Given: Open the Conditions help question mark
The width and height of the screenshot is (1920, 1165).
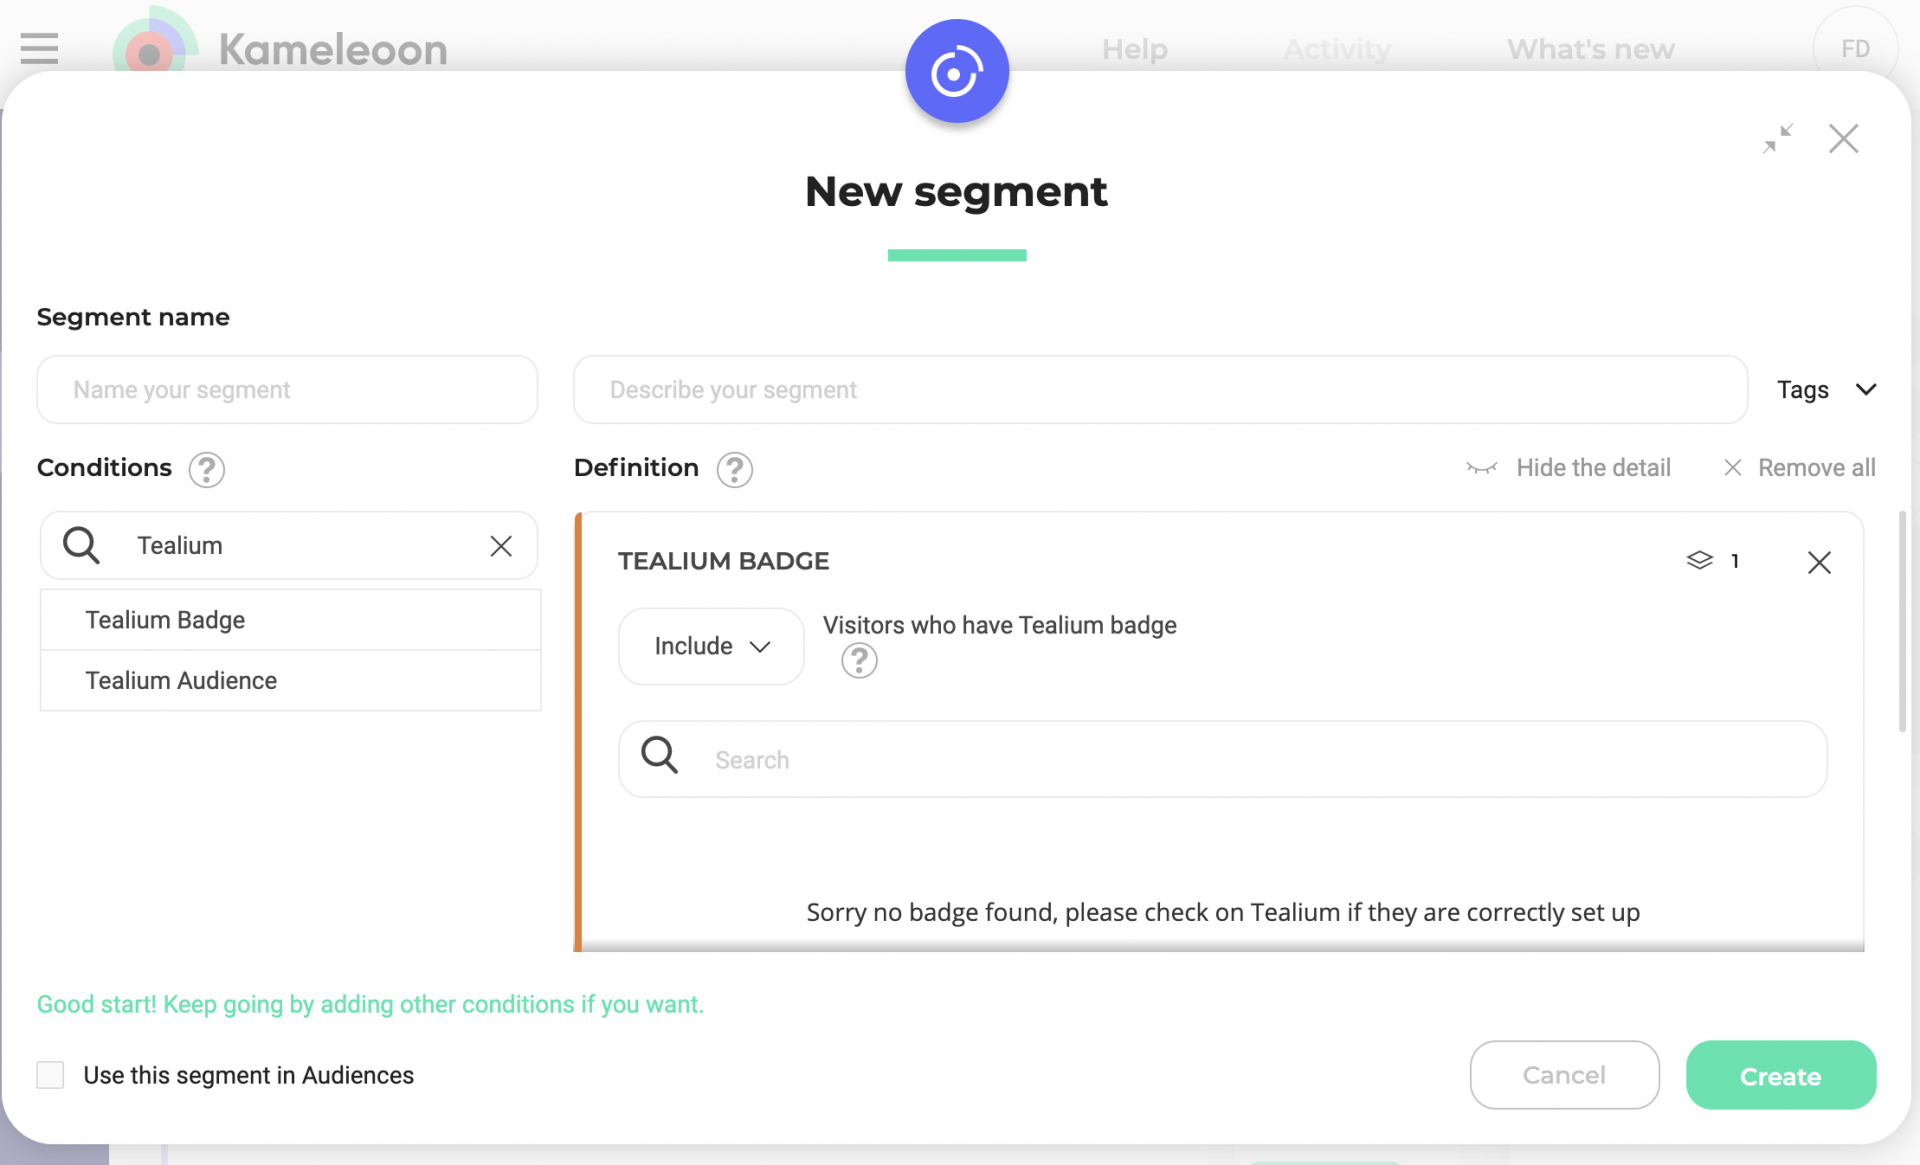Looking at the screenshot, I should (206, 469).
